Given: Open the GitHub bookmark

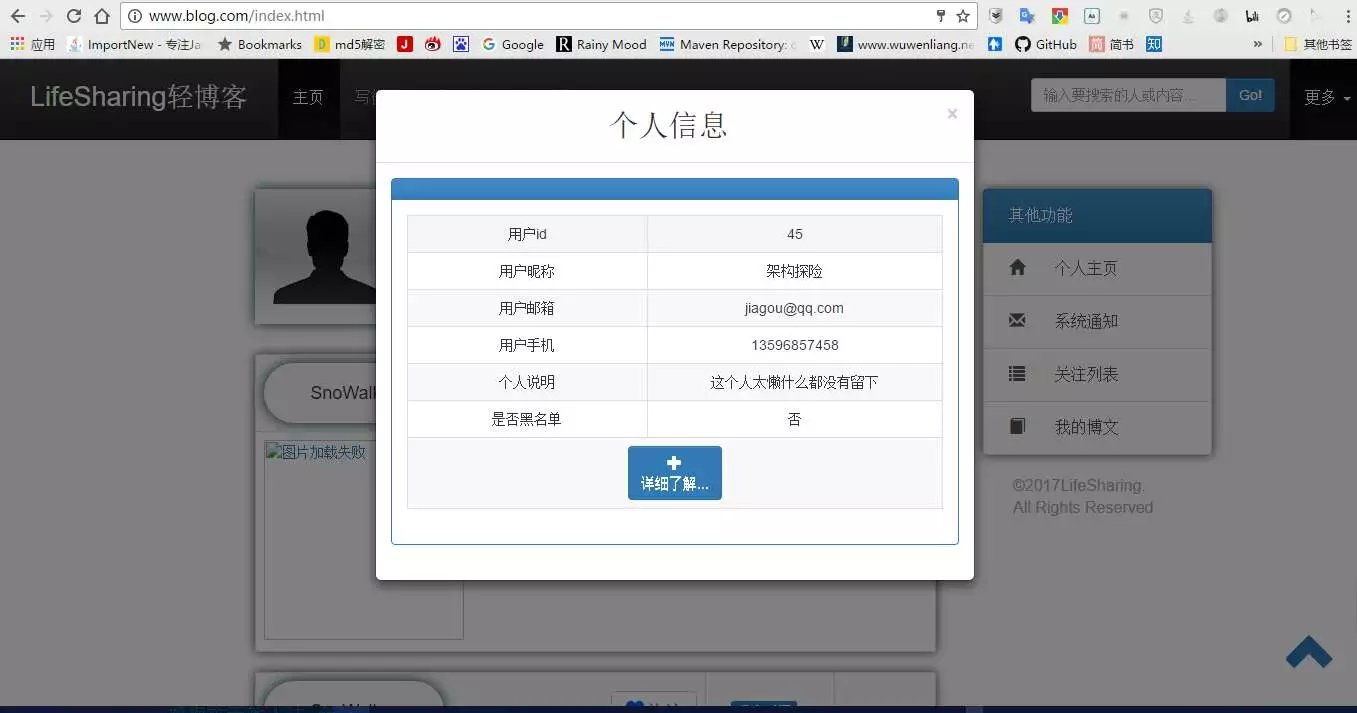Looking at the screenshot, I should (1046, 44).
